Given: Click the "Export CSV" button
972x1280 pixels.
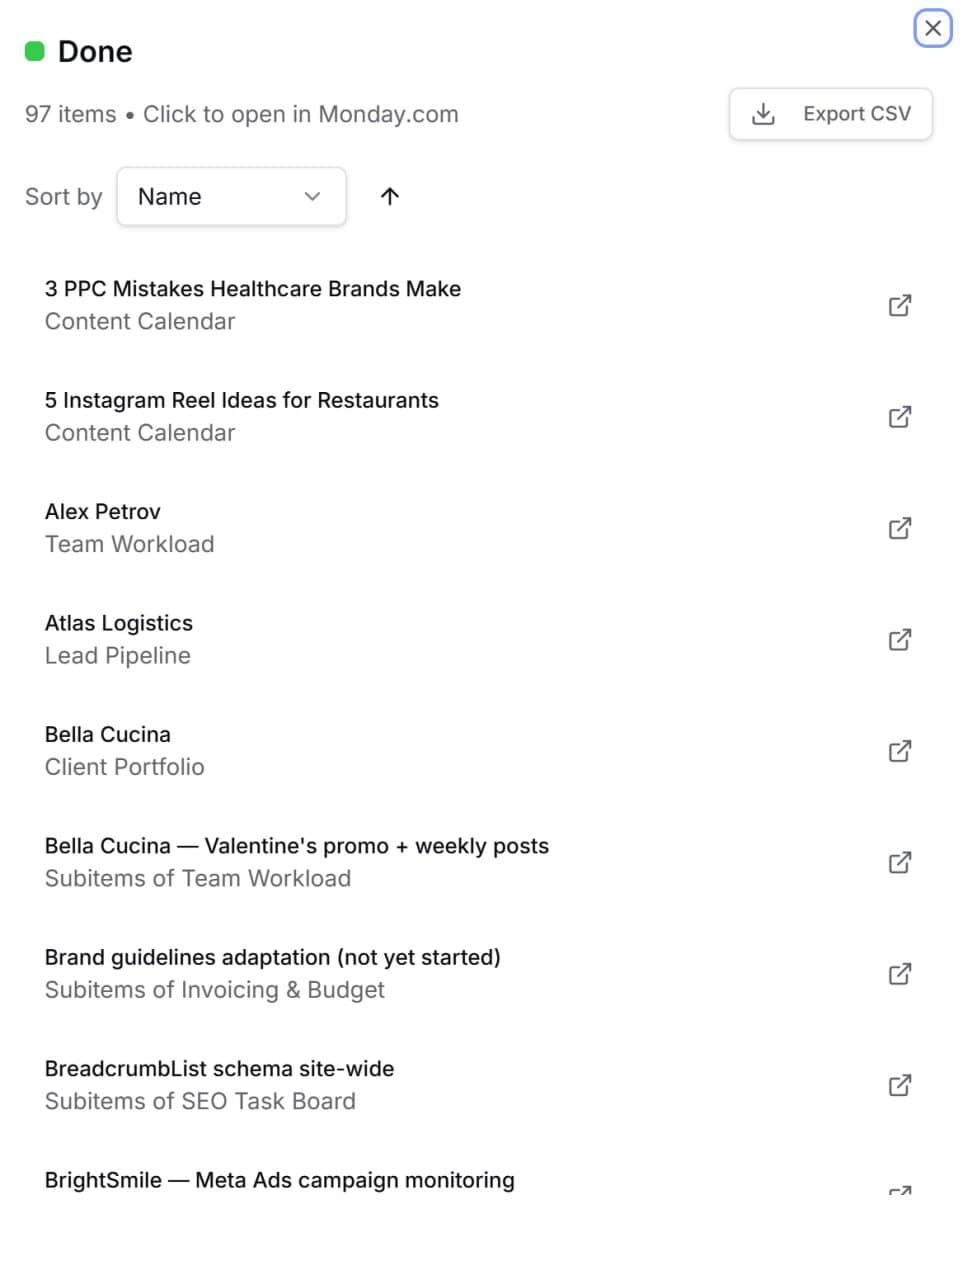Looking at the screenshot, I should pyautogui.click(x=830, y=114).
